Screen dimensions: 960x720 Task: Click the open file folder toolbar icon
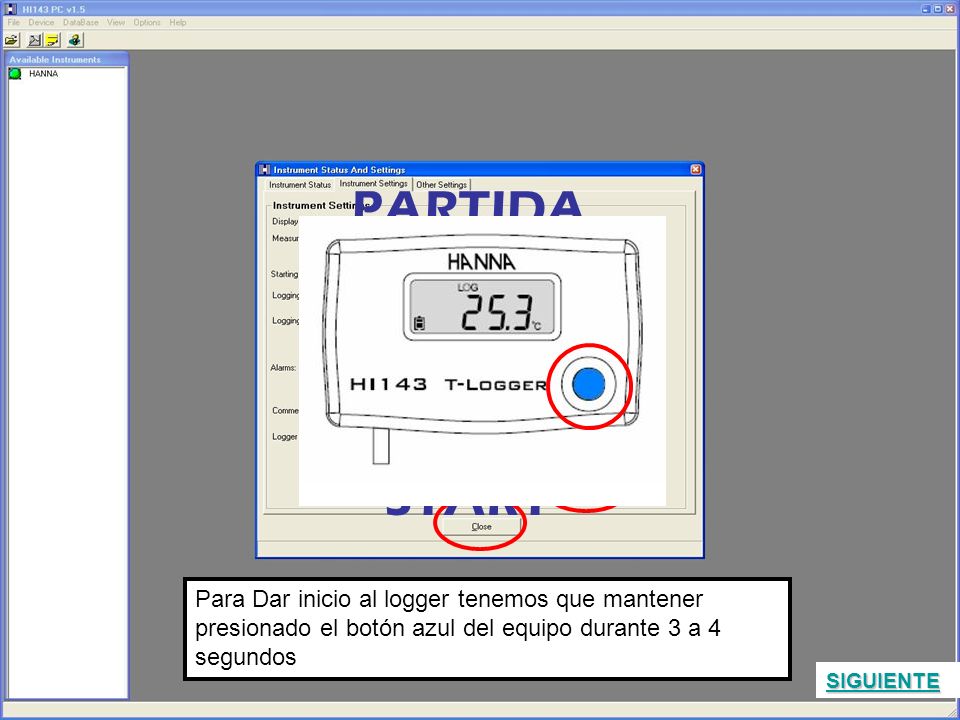coord(12,40)
